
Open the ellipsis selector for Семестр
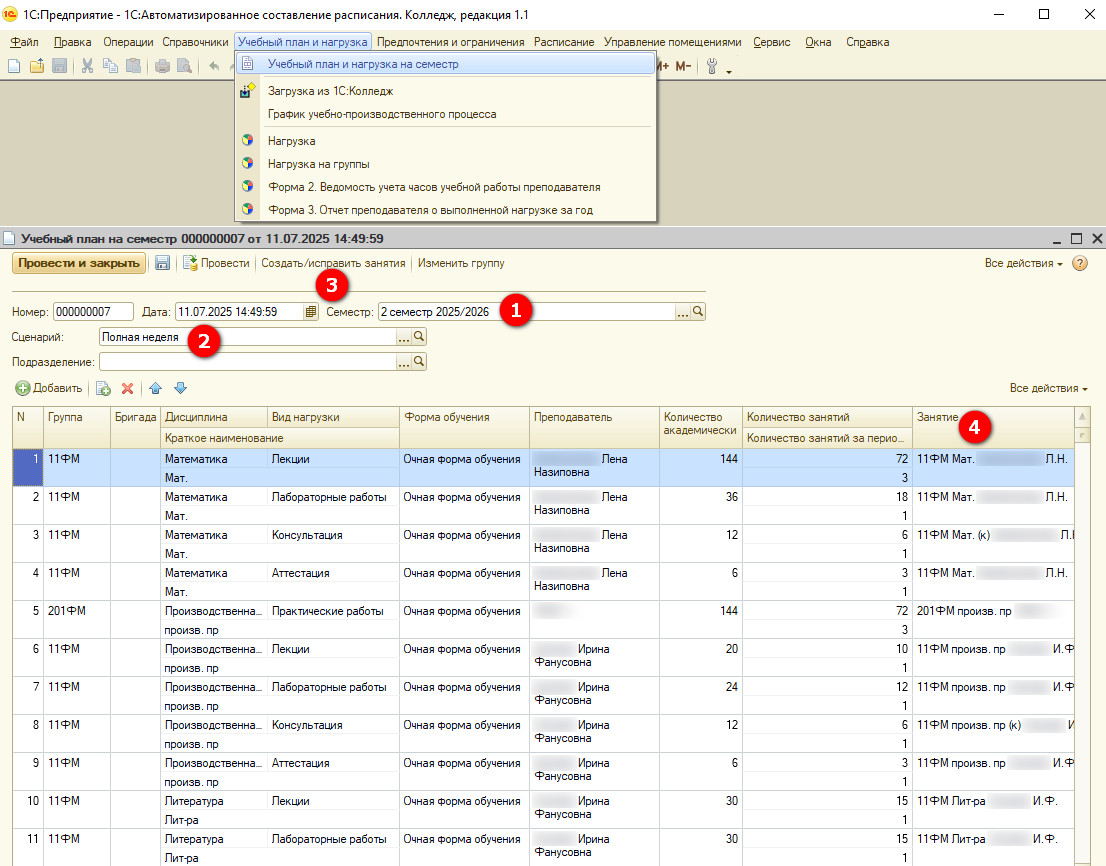click(x=683, y=312)
